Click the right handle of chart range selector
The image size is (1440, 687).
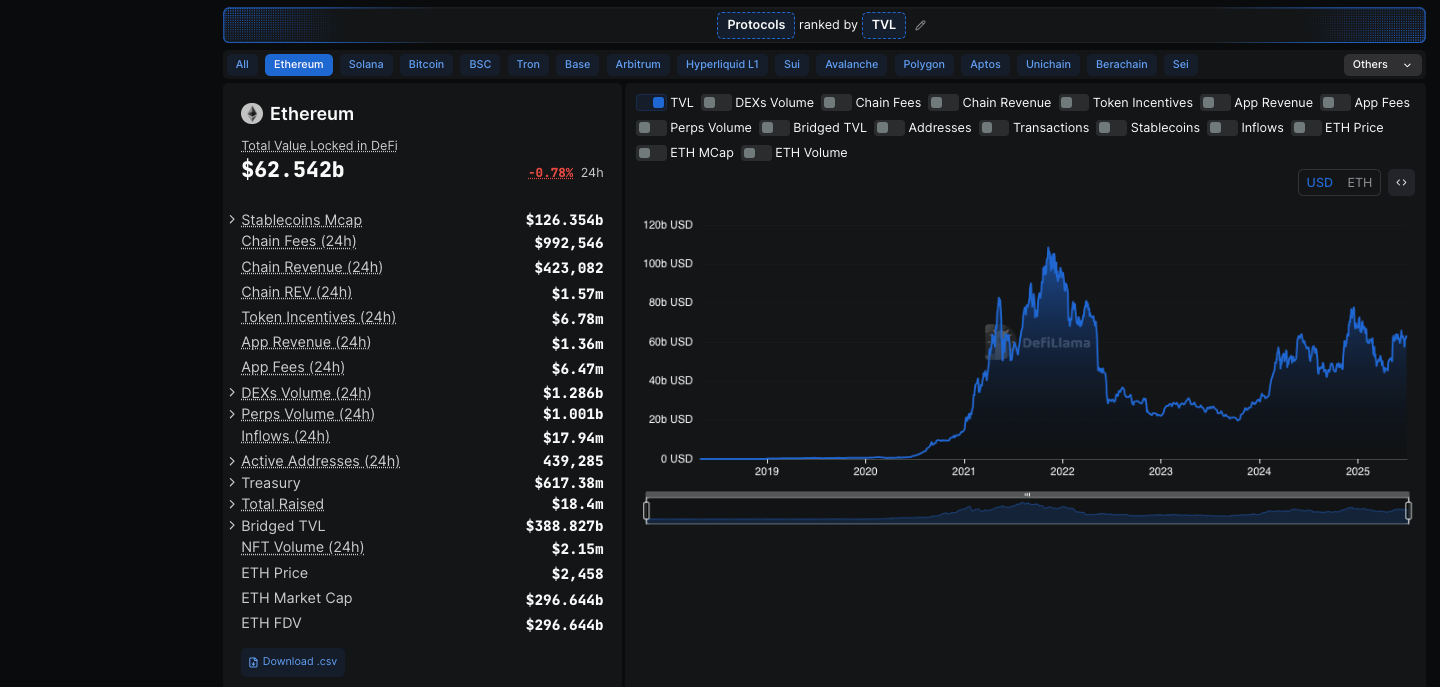[x=1408, y=511]
